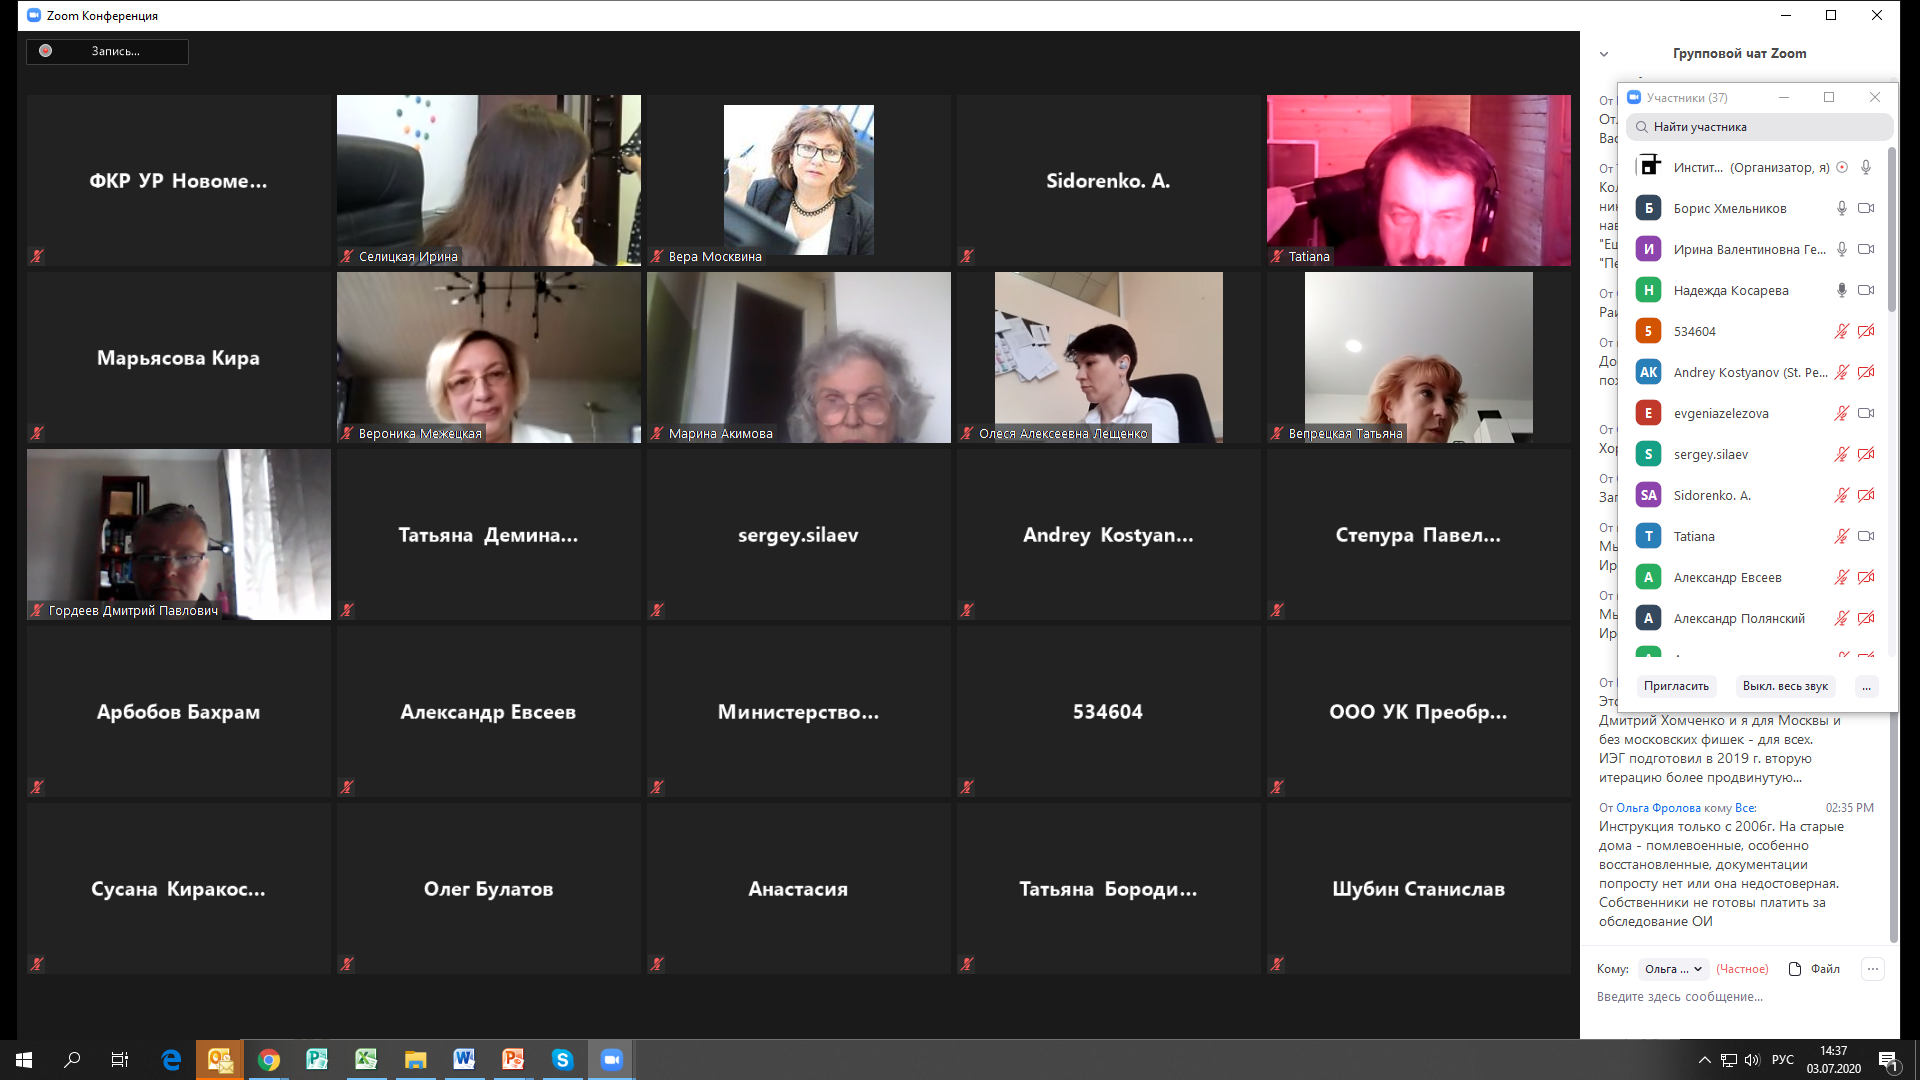The width and height of the screenshot is (1920, 1080).
Task: Click disabled camera icon for Andrey Kostyanov
Action: pyautogui.click(x=1866, y=372)
